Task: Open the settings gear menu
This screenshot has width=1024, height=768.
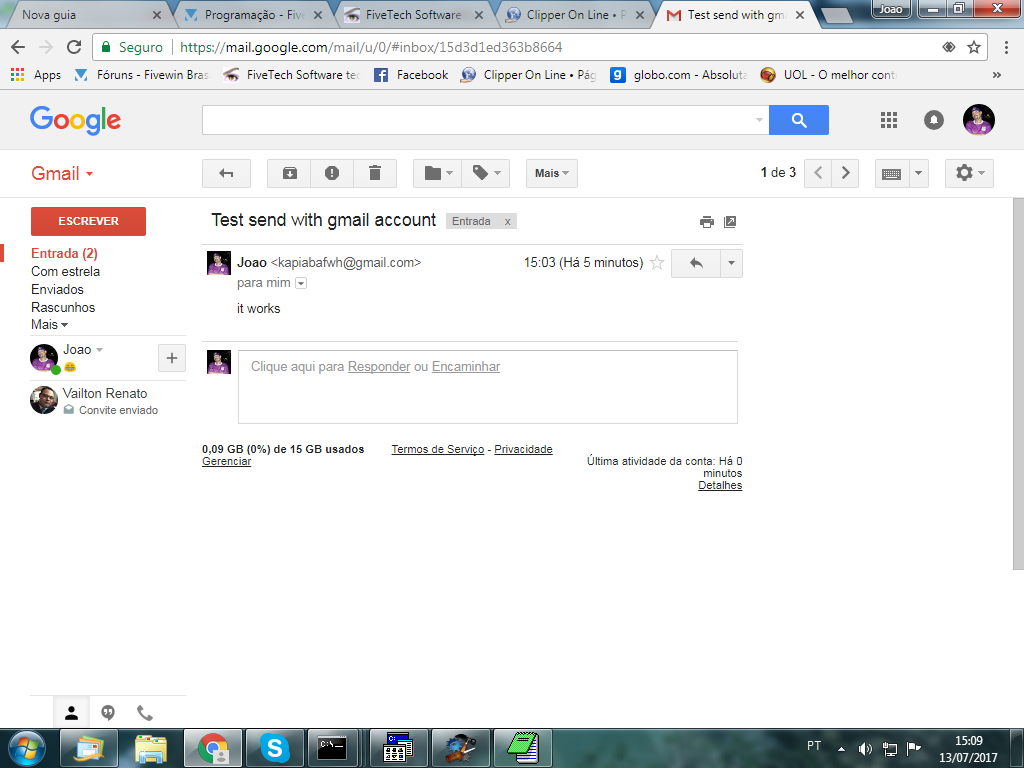Action: 969,173
